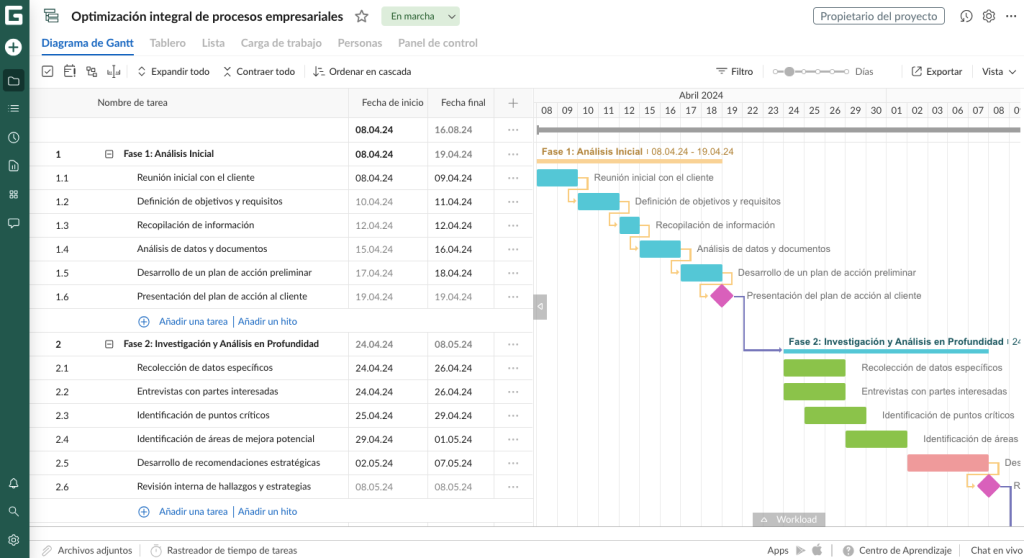Image resolution: width=1024 pixels, height=558 pixels.
Task: Toggle the select-tasks checkbox in toolbar
Action: tap(48, 71)
